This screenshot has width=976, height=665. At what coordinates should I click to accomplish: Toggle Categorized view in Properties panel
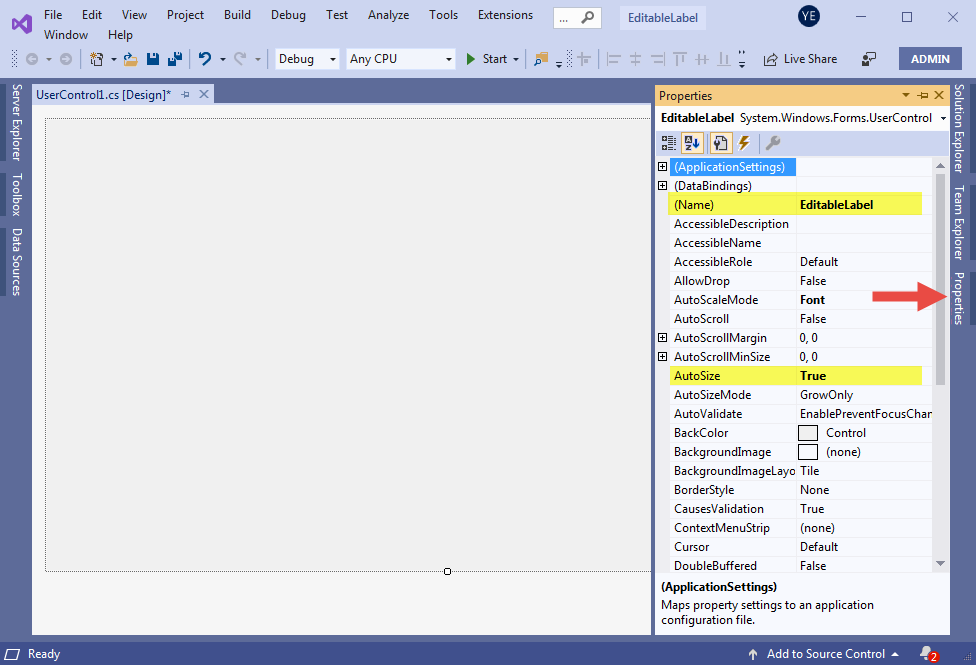pyautogui.click(x=669, y=143)
